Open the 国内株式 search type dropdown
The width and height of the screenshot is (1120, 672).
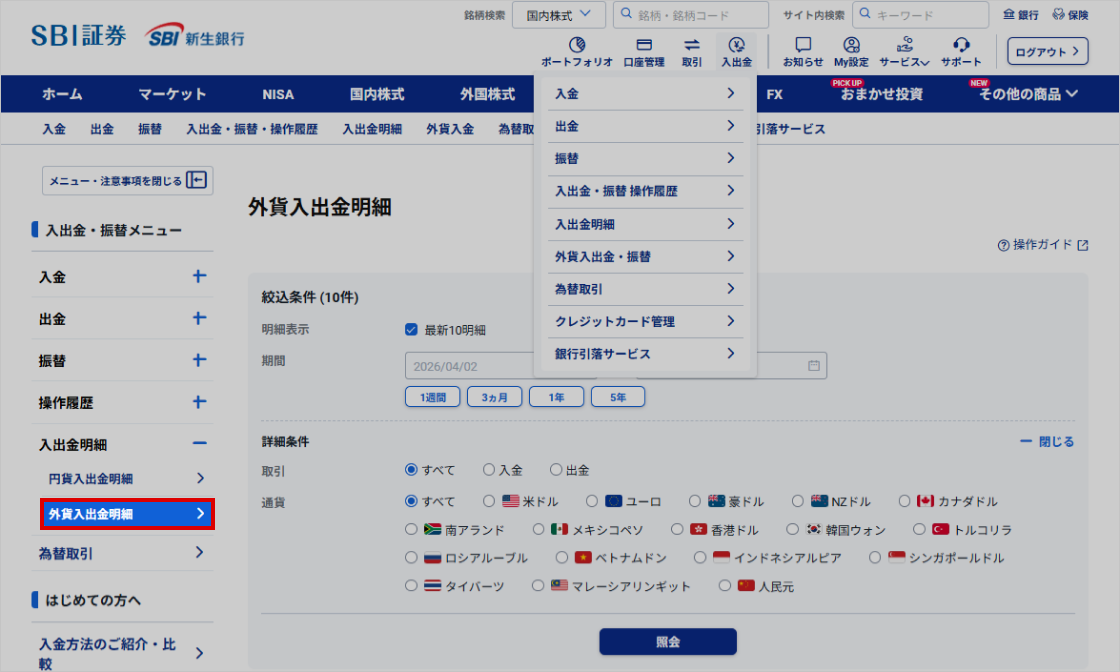[558, 15]
